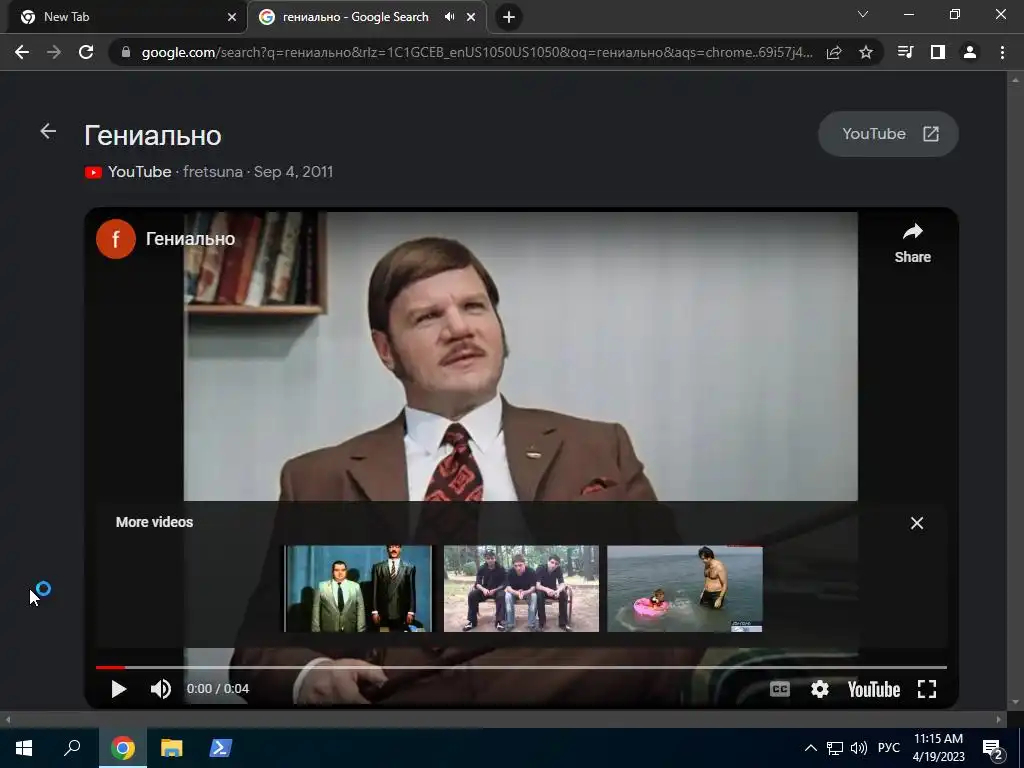Open thumbnail of man in water

[x=684, y=588]
